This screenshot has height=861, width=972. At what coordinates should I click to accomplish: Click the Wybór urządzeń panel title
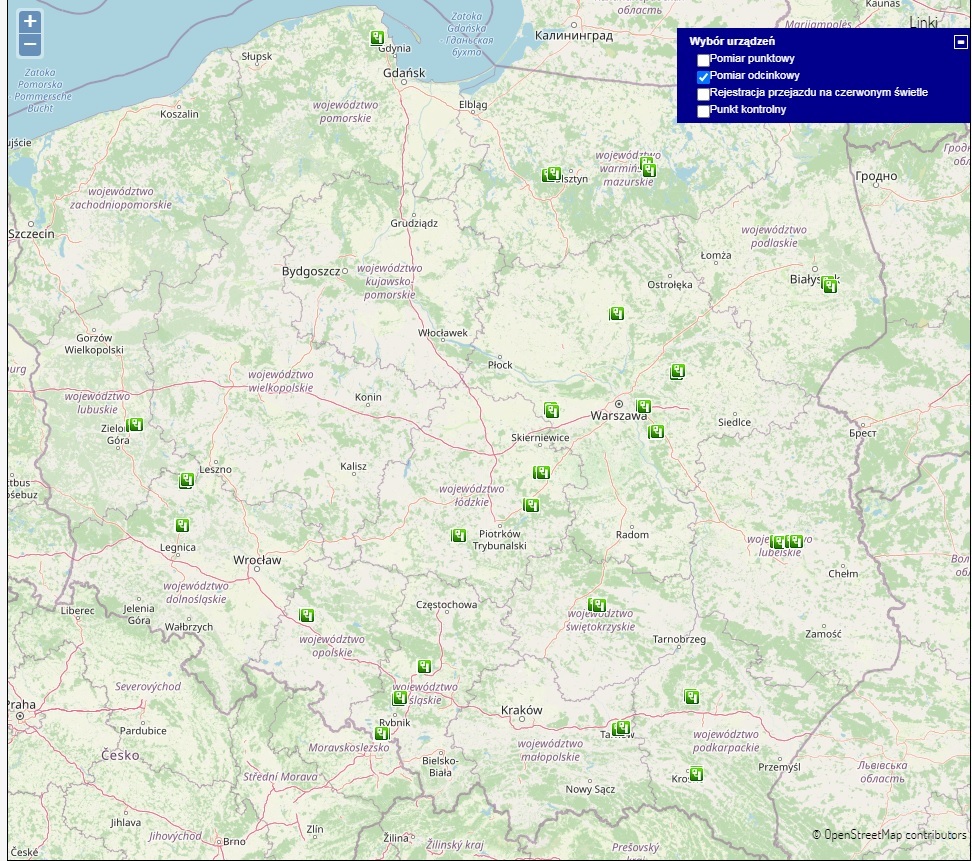pos(731,42)
